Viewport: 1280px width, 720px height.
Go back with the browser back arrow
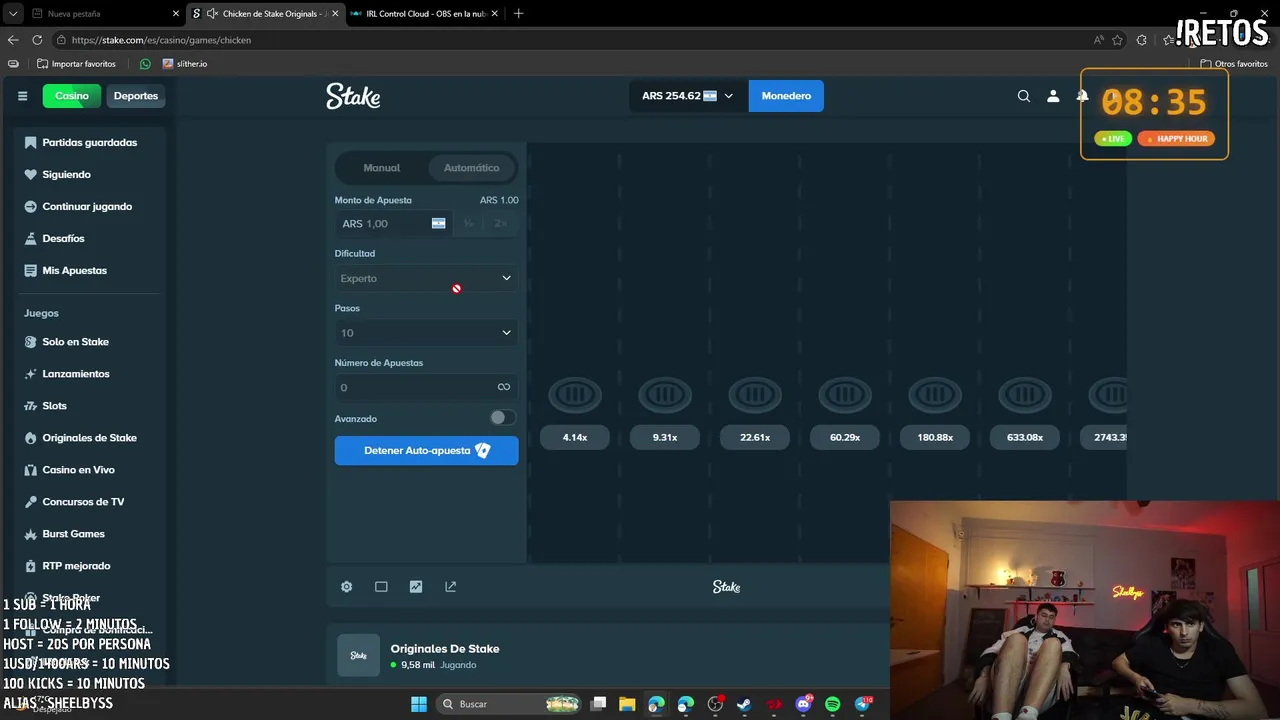tap(13, 40)
